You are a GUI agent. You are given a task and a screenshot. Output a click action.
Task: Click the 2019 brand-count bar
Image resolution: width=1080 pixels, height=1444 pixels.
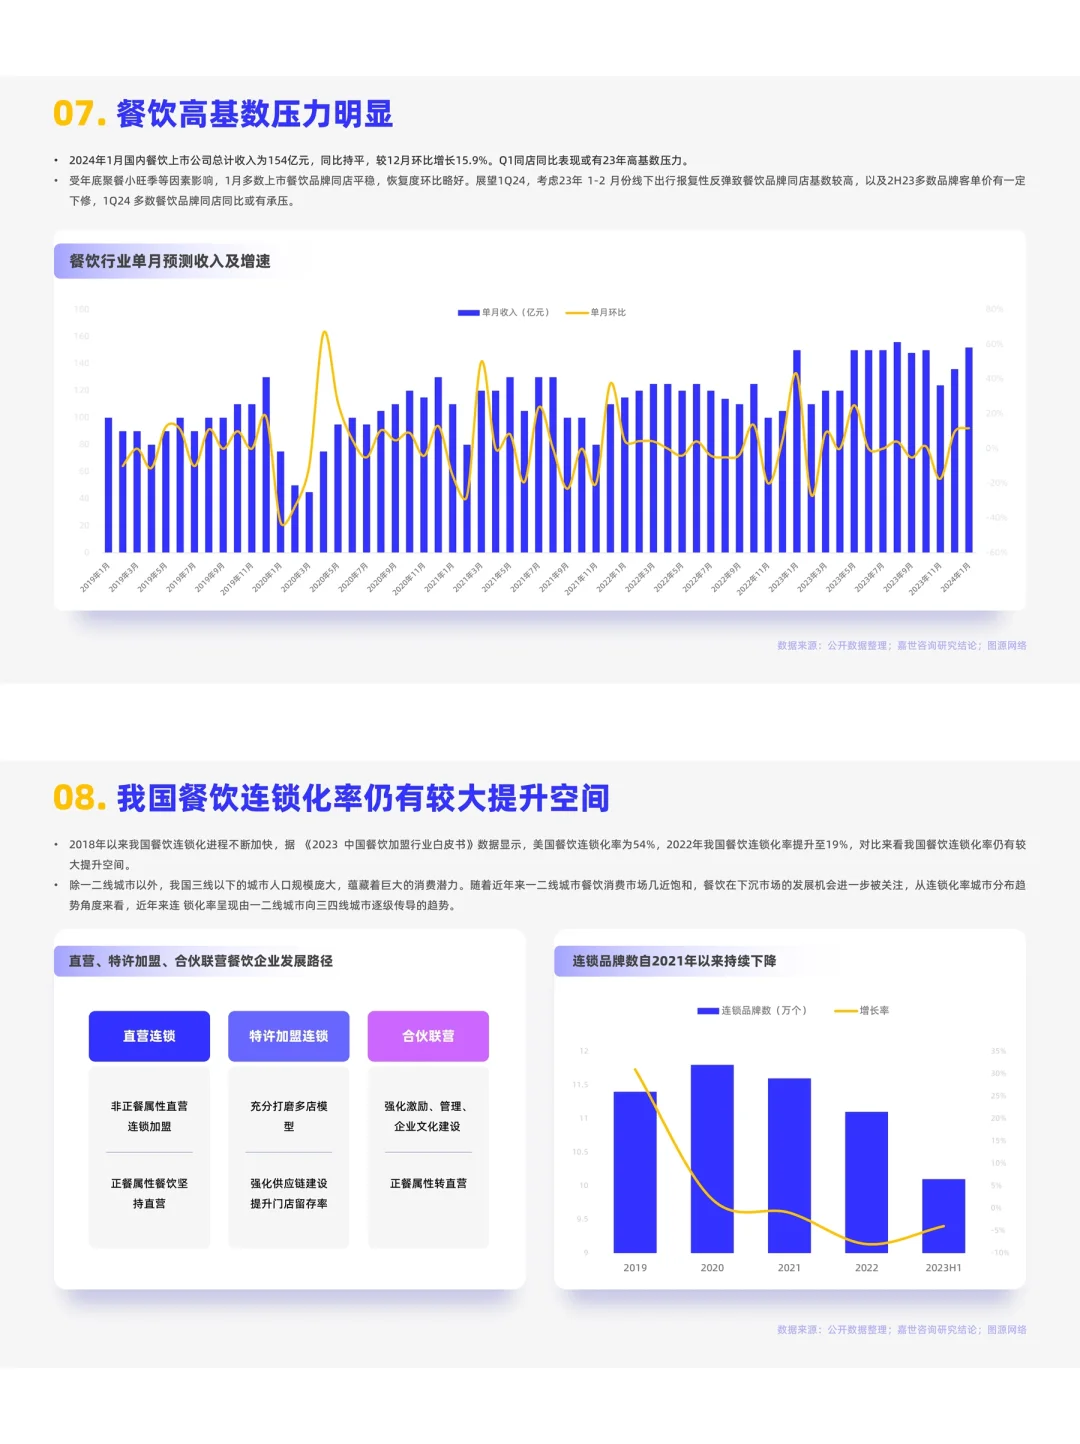635,1172
